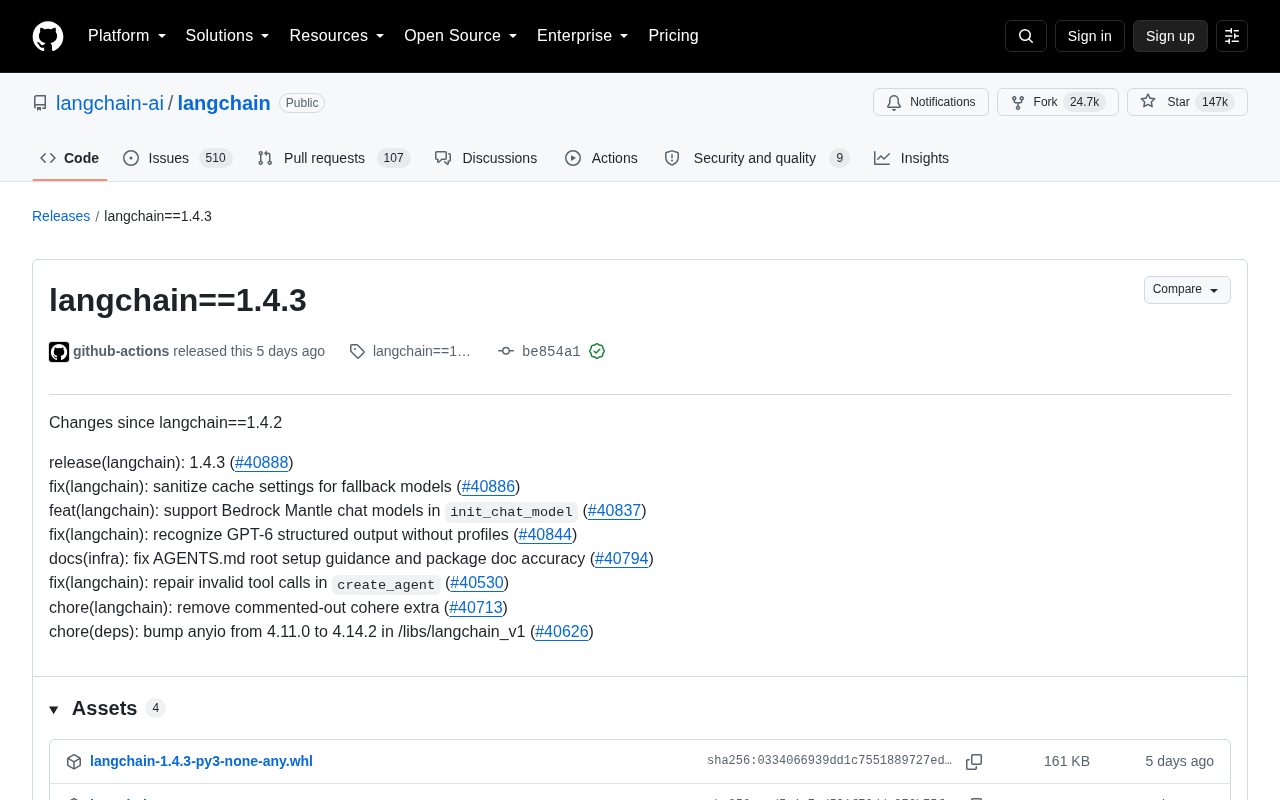Open pull request #40888
Image resolution: width=1280 pixels, height=800 pixels.
[x=262, y=463]
